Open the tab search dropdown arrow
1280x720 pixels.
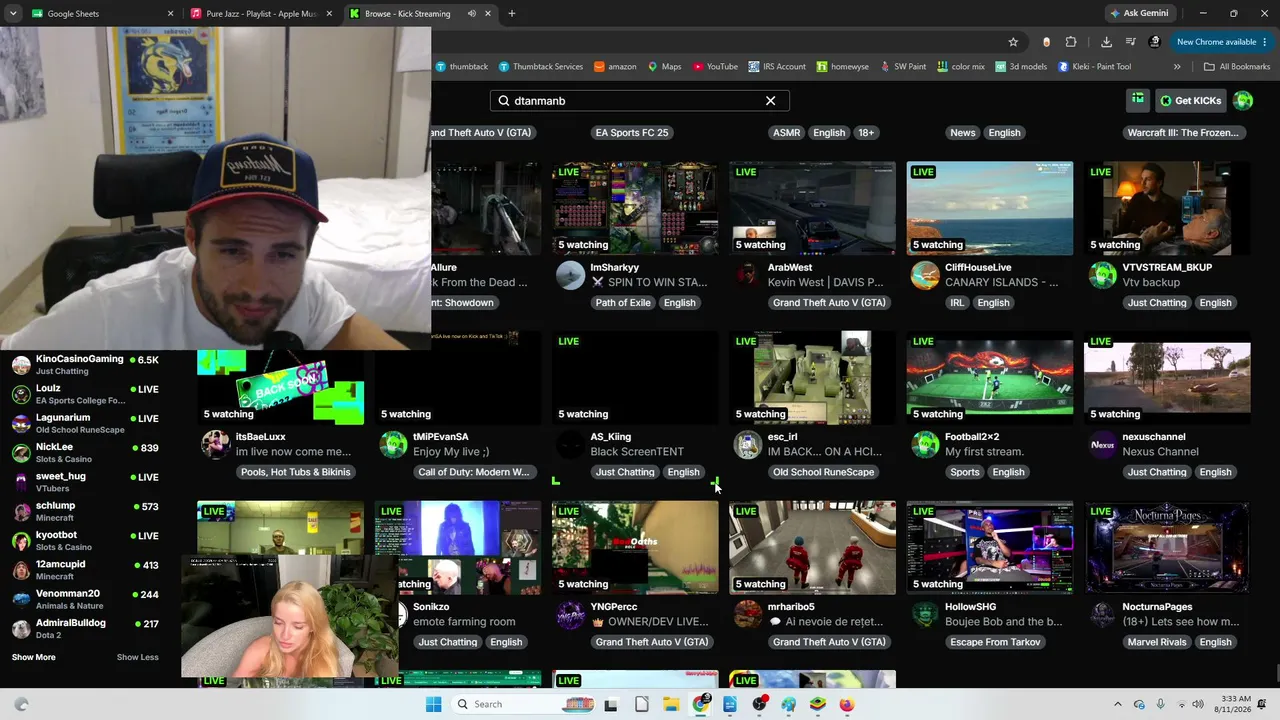click(x=12, y=14)
